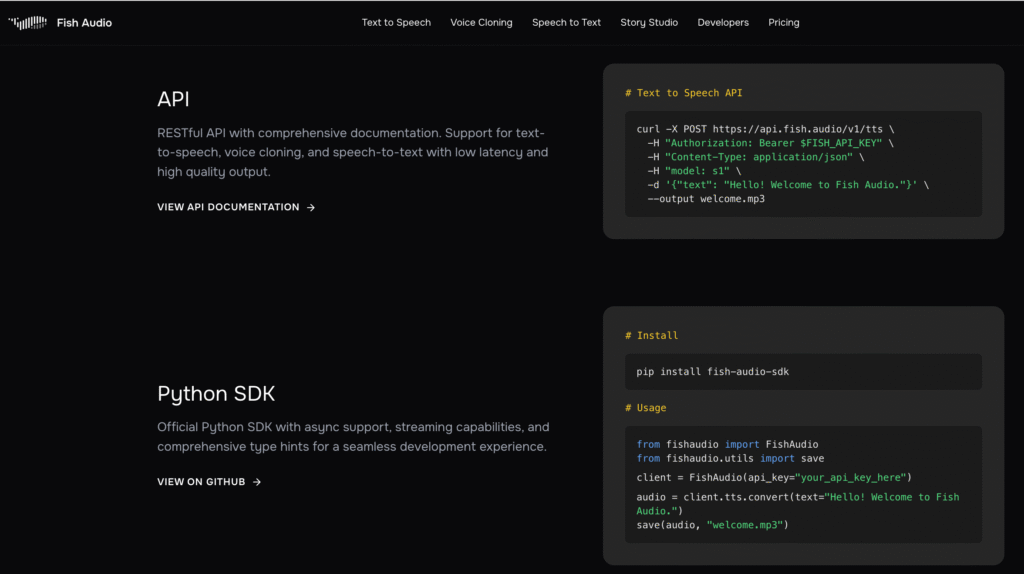The height and width of the screenshot is (574, 1024).
Task: Click the Official Python SDK description paragraph
Action: (x=353, y=437)
